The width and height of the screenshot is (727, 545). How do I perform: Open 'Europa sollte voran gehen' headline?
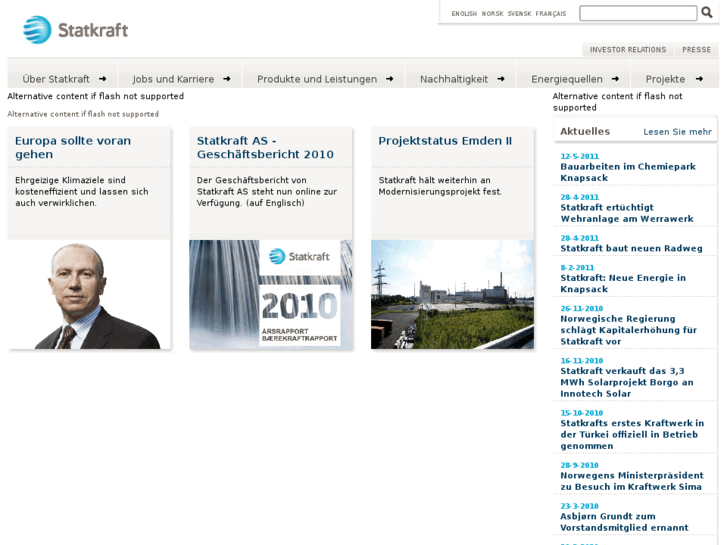point(73,147)
